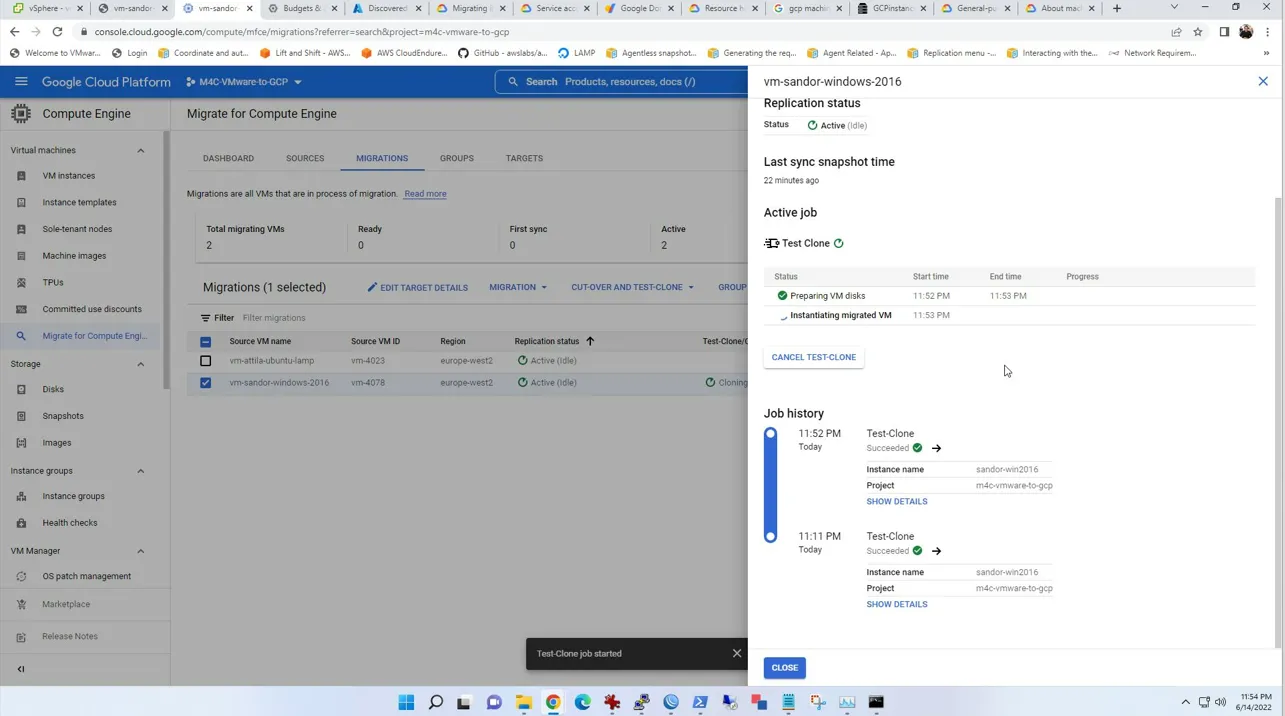Viewport: 1285px width, 716px height.
Task: Open the M4C-VMware-to-GCP project selector
Action: coord(244,82)
